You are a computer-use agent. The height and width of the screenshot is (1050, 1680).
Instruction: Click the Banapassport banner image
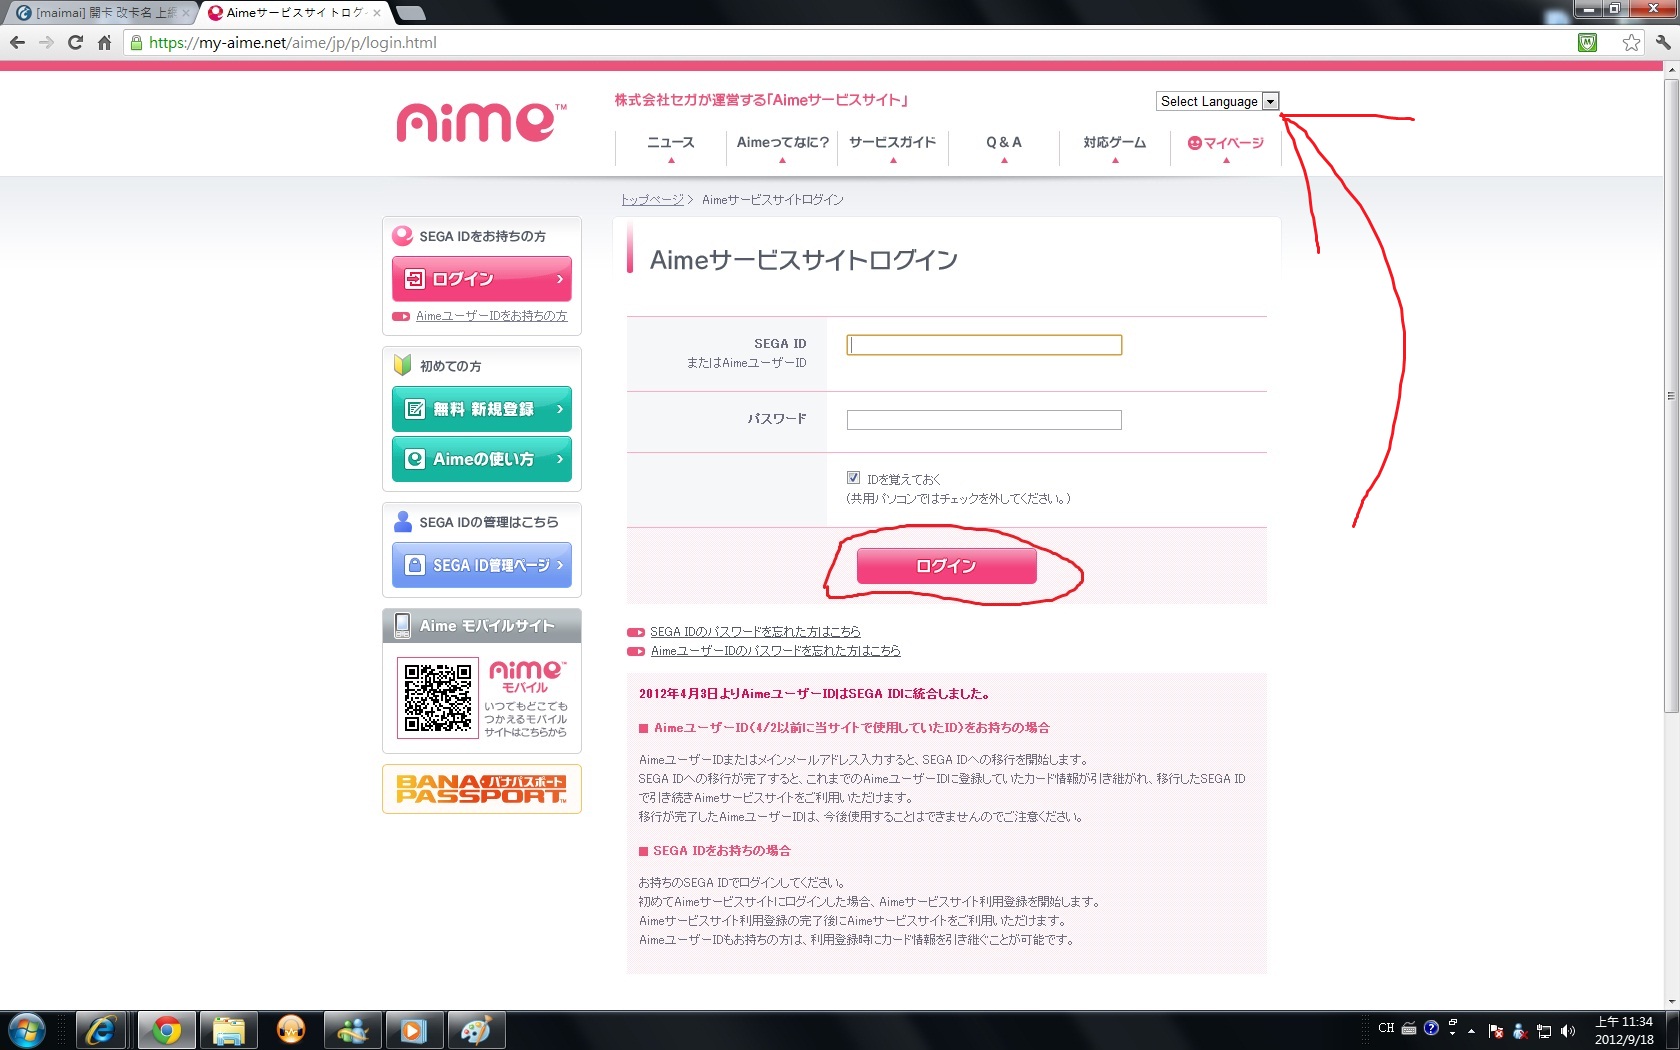tap(481, 789)
